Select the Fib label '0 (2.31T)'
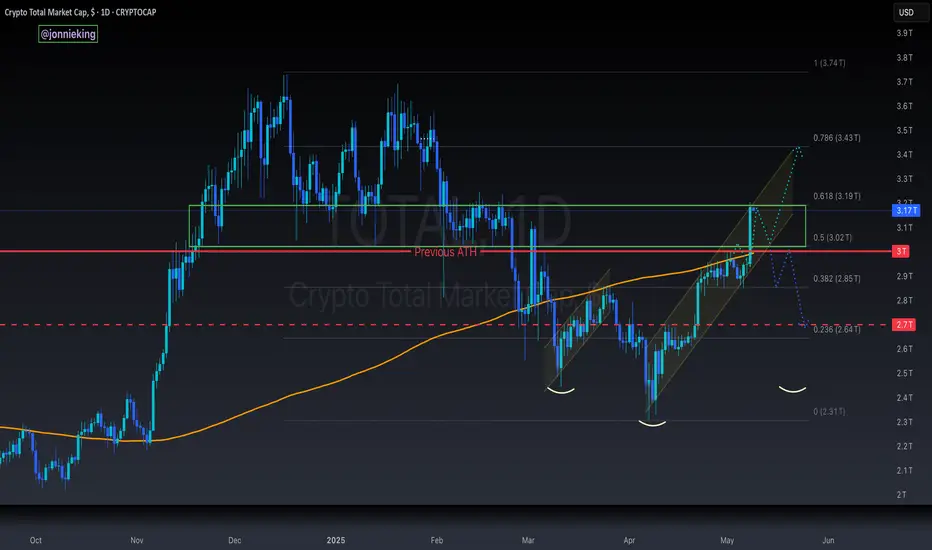This screenshot has height=550, width=932. (x=829, y=411)
